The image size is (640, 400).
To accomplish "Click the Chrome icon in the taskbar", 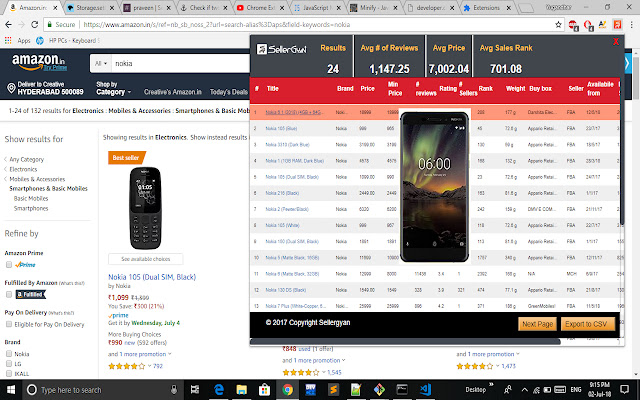I will (x=288, y=390).
